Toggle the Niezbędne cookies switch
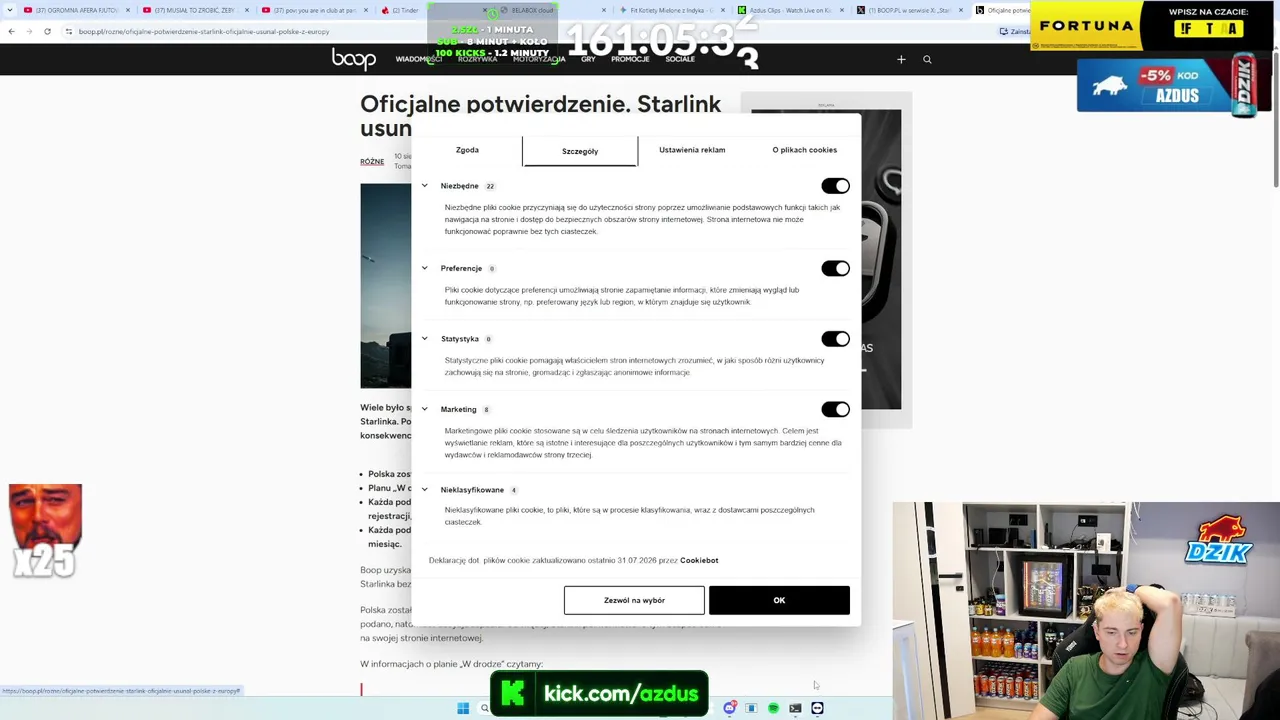 click(835, 186)
